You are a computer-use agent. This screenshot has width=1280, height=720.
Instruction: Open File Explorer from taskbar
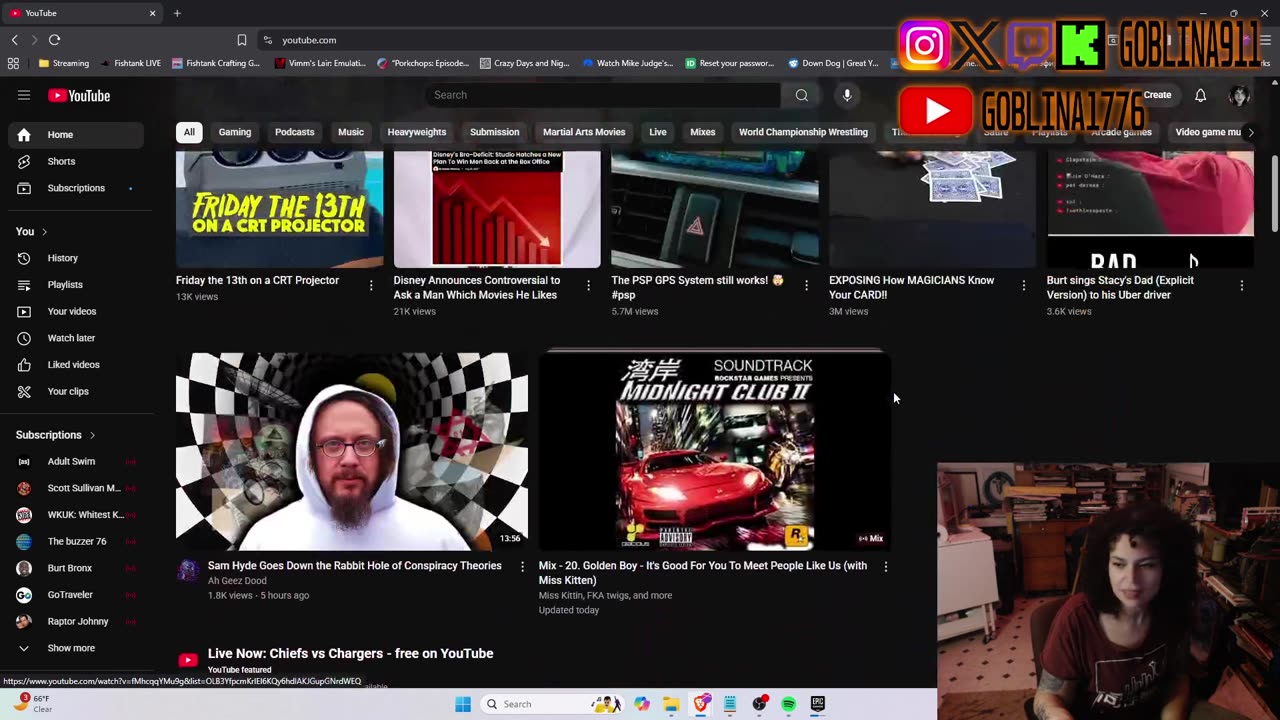pos(671,704)
